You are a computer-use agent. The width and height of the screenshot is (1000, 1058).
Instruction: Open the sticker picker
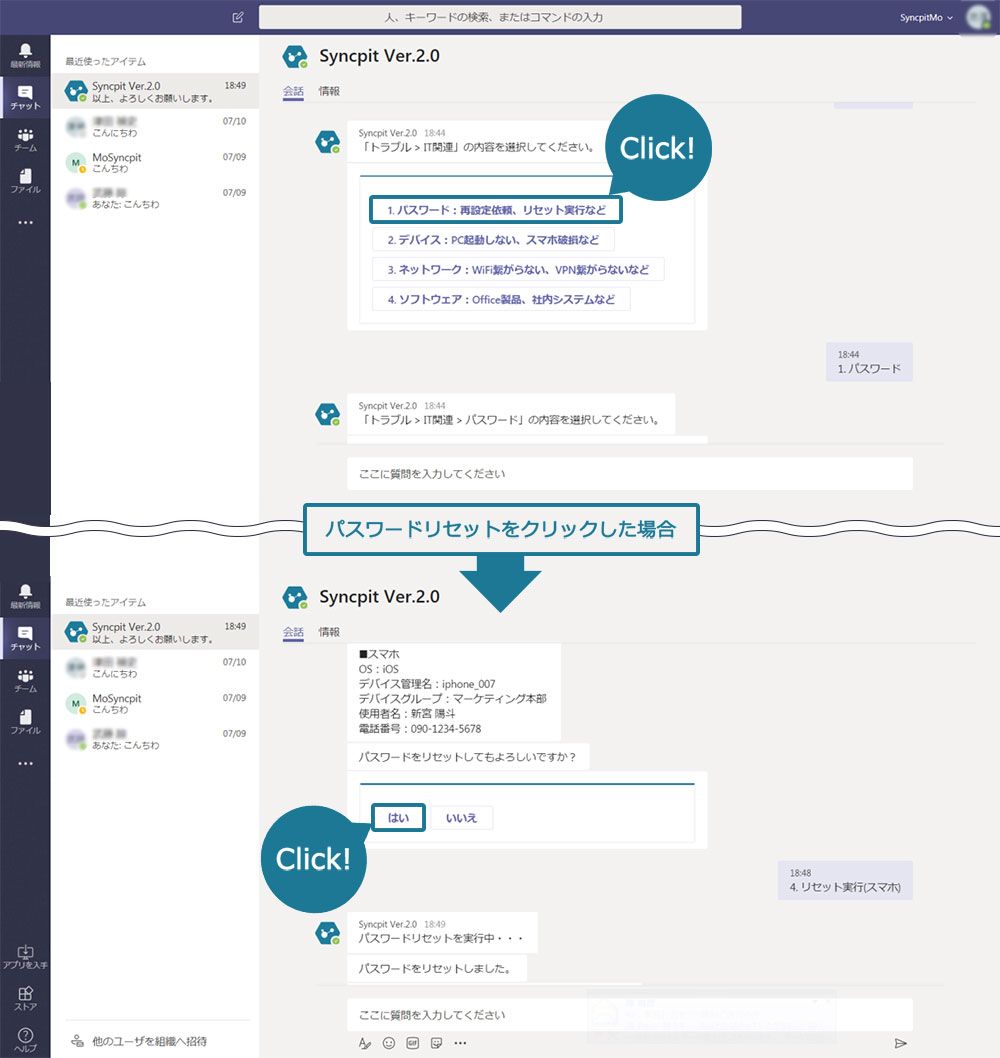437,1043
